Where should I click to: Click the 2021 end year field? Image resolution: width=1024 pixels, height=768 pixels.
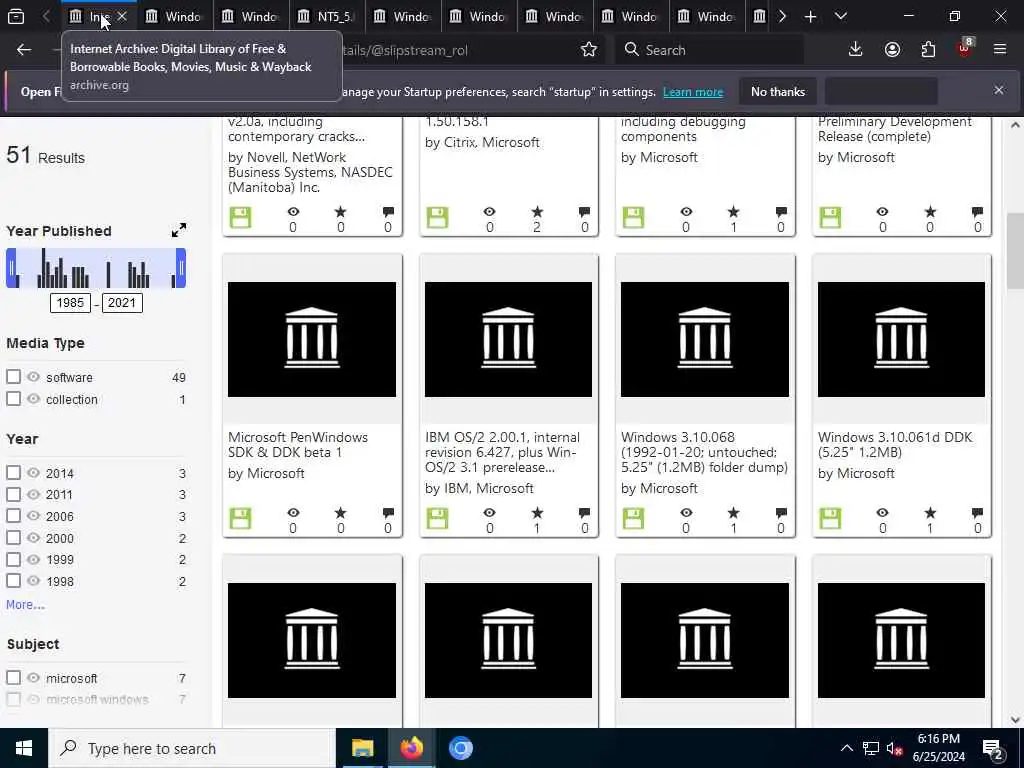tap(122, 303)
